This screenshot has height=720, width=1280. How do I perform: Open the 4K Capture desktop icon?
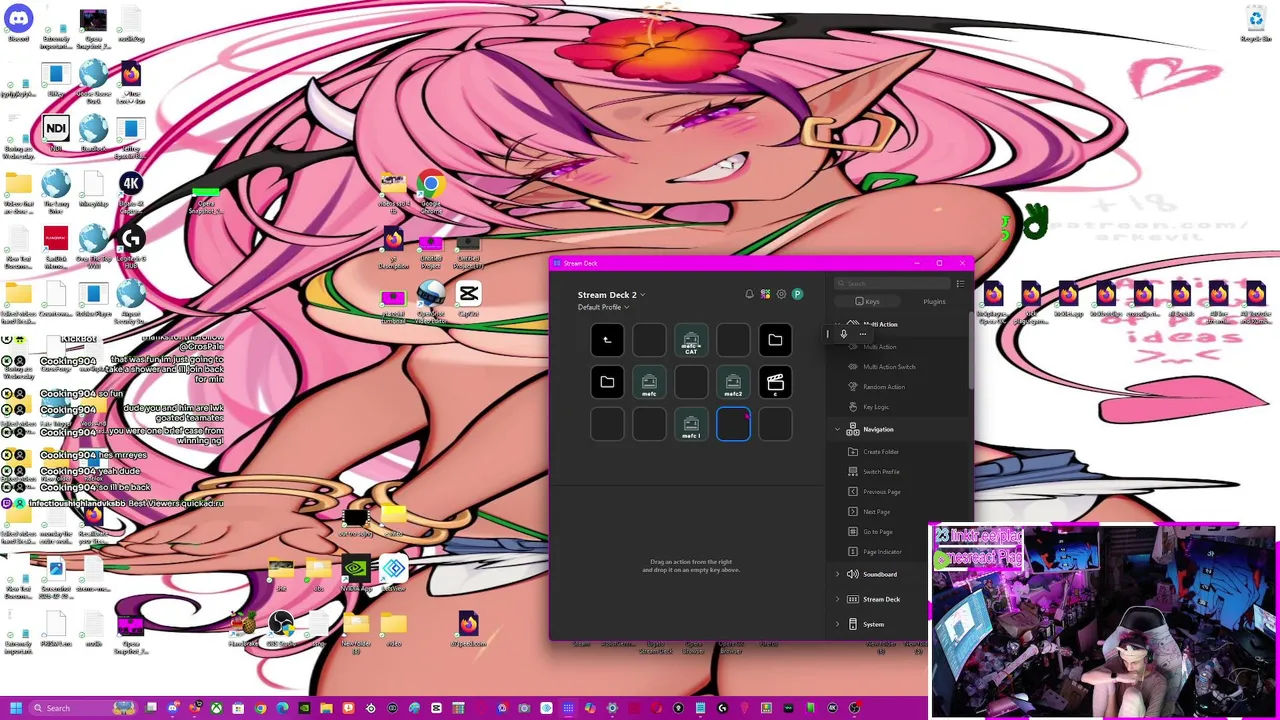pos(131,189)
